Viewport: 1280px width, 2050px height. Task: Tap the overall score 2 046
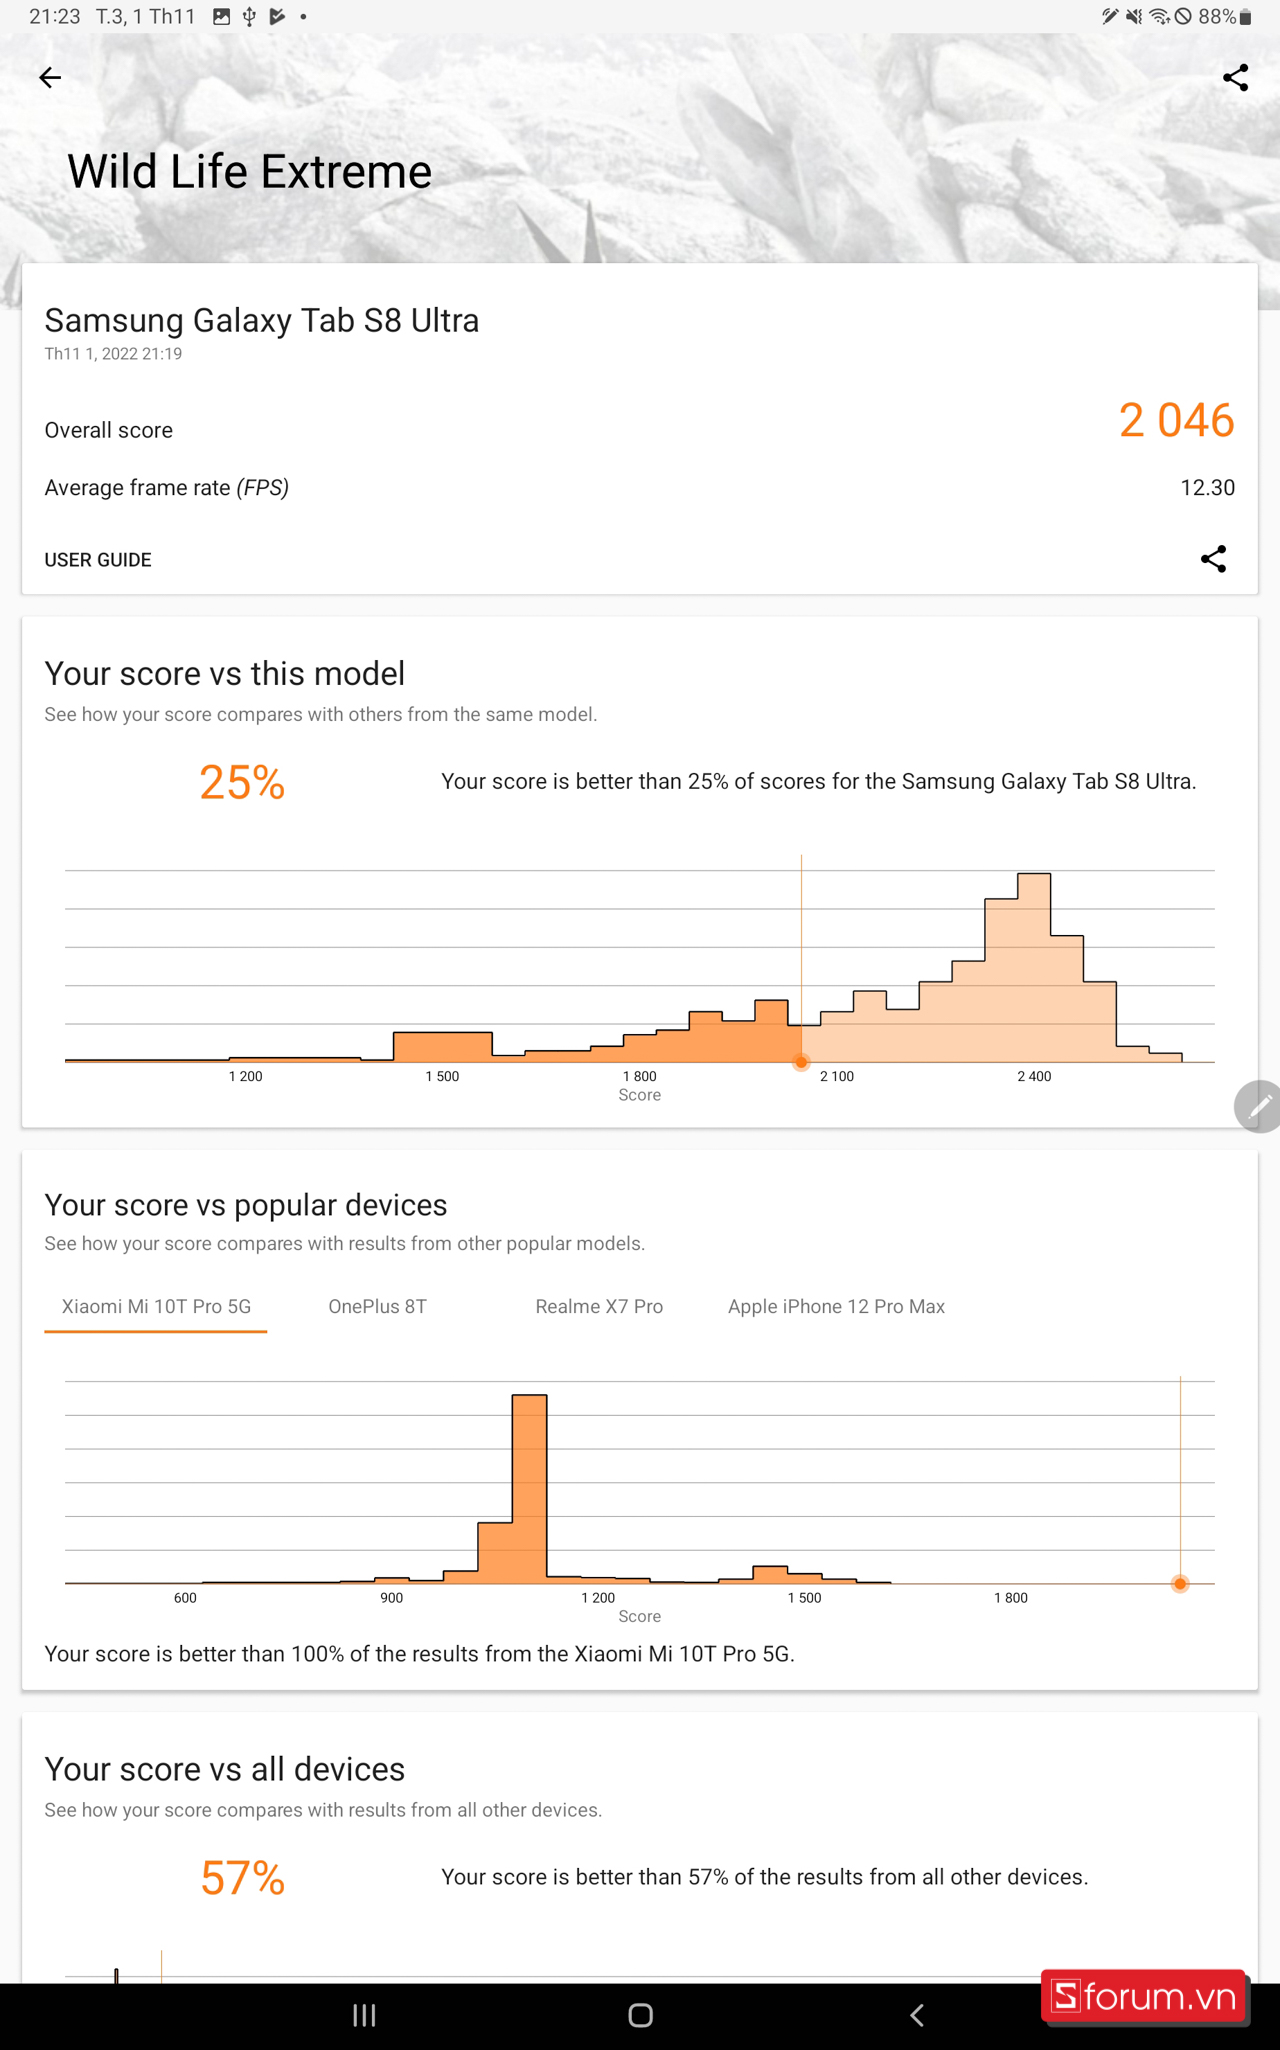[x=1176, y=420]
